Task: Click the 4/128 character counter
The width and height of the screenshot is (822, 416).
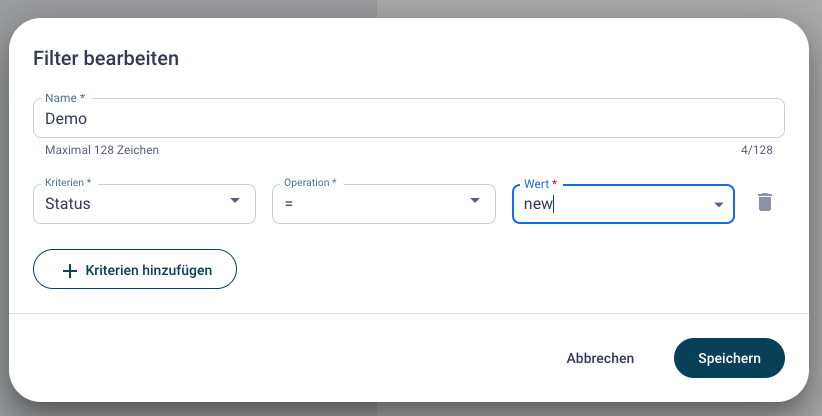Action: tap(756, 150)
